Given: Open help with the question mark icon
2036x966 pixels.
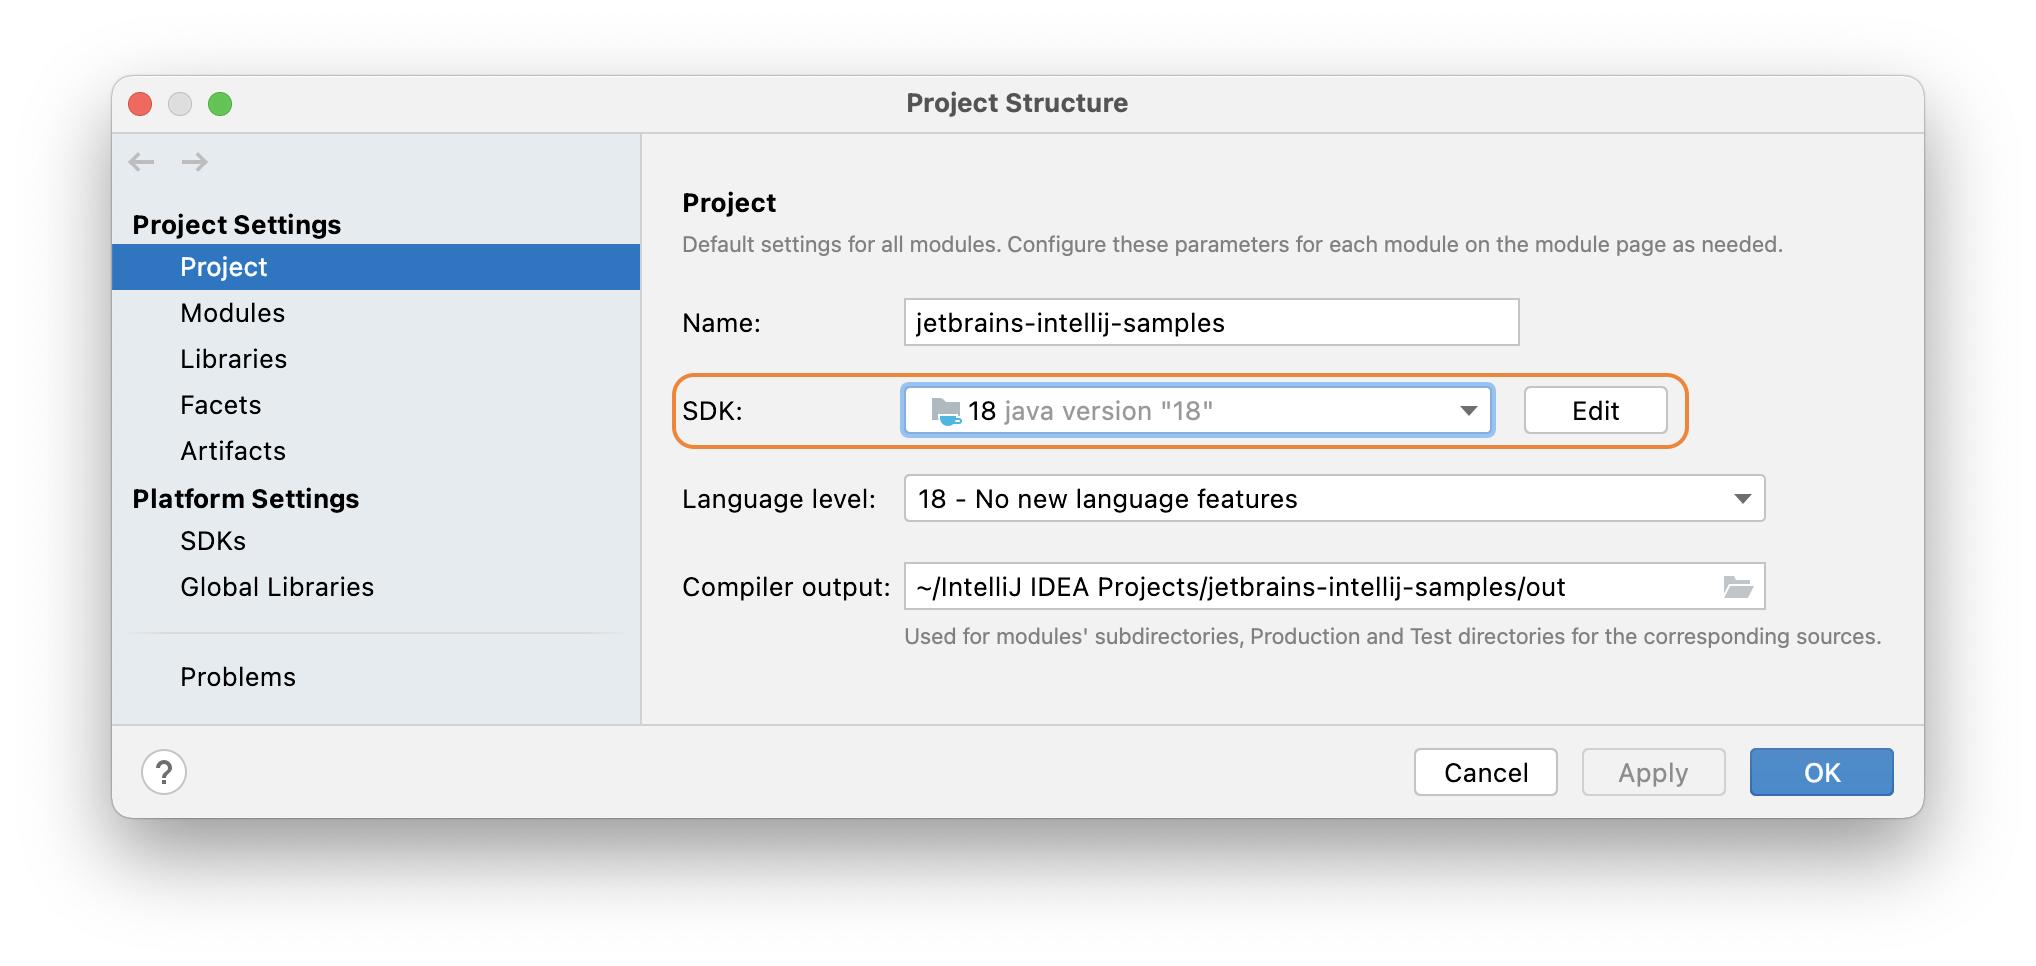Looking at the screenshot, I should 164,772.
